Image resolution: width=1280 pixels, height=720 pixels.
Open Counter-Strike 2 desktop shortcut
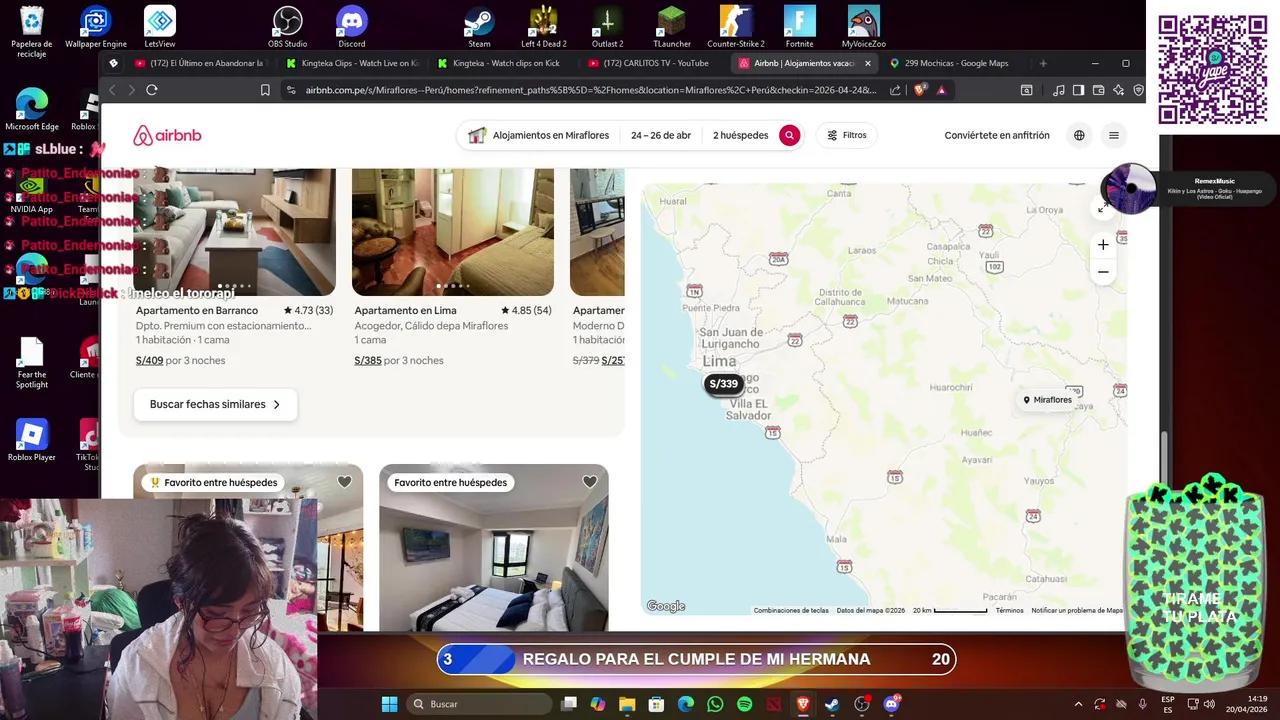736,27
